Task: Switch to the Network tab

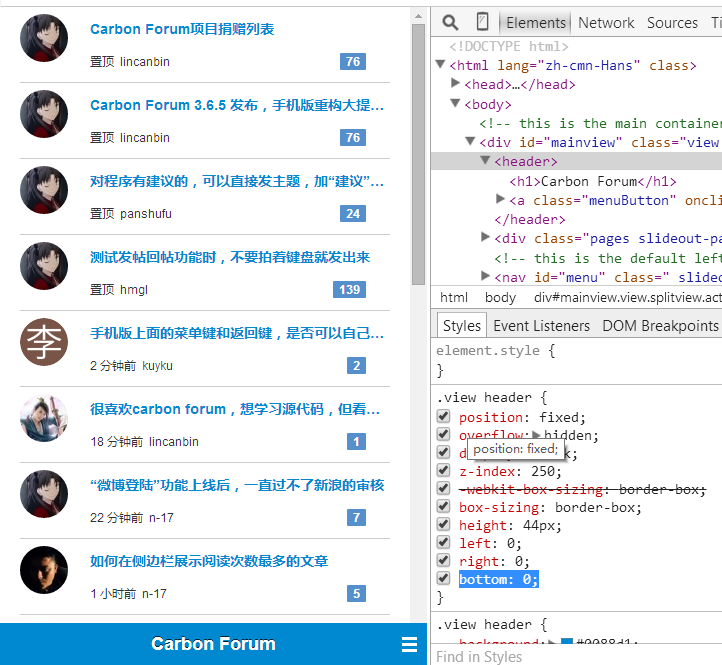Action: click(x=606, y=23)
